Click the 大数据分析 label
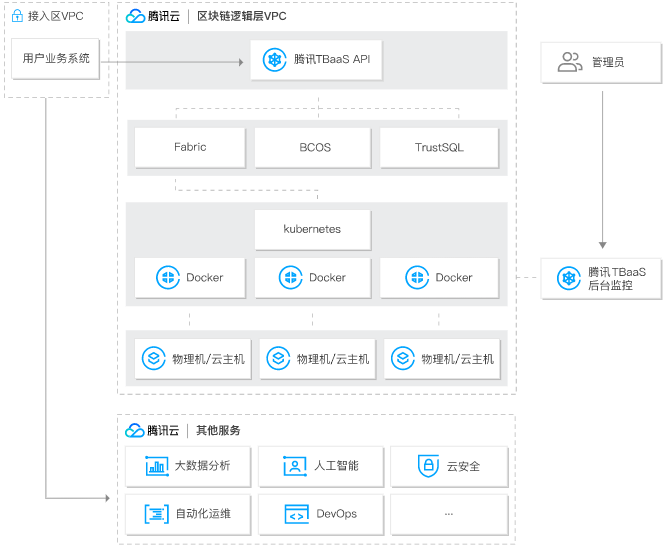The image size is (667, 550). tap(202, 466)
